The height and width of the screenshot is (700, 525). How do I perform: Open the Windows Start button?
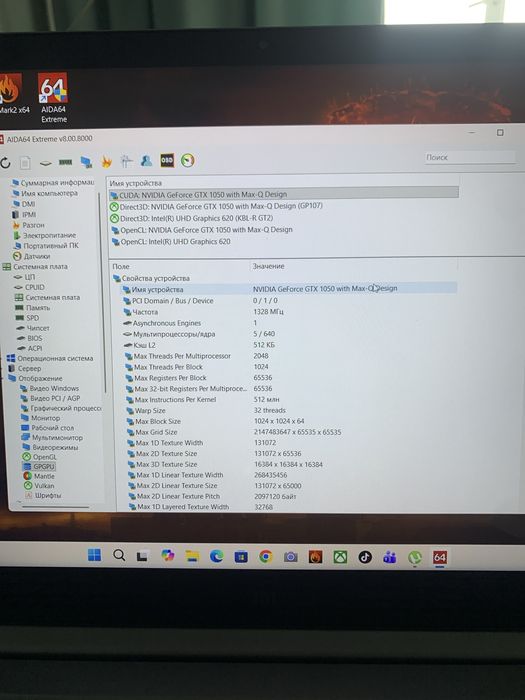(x=94, y=555)
